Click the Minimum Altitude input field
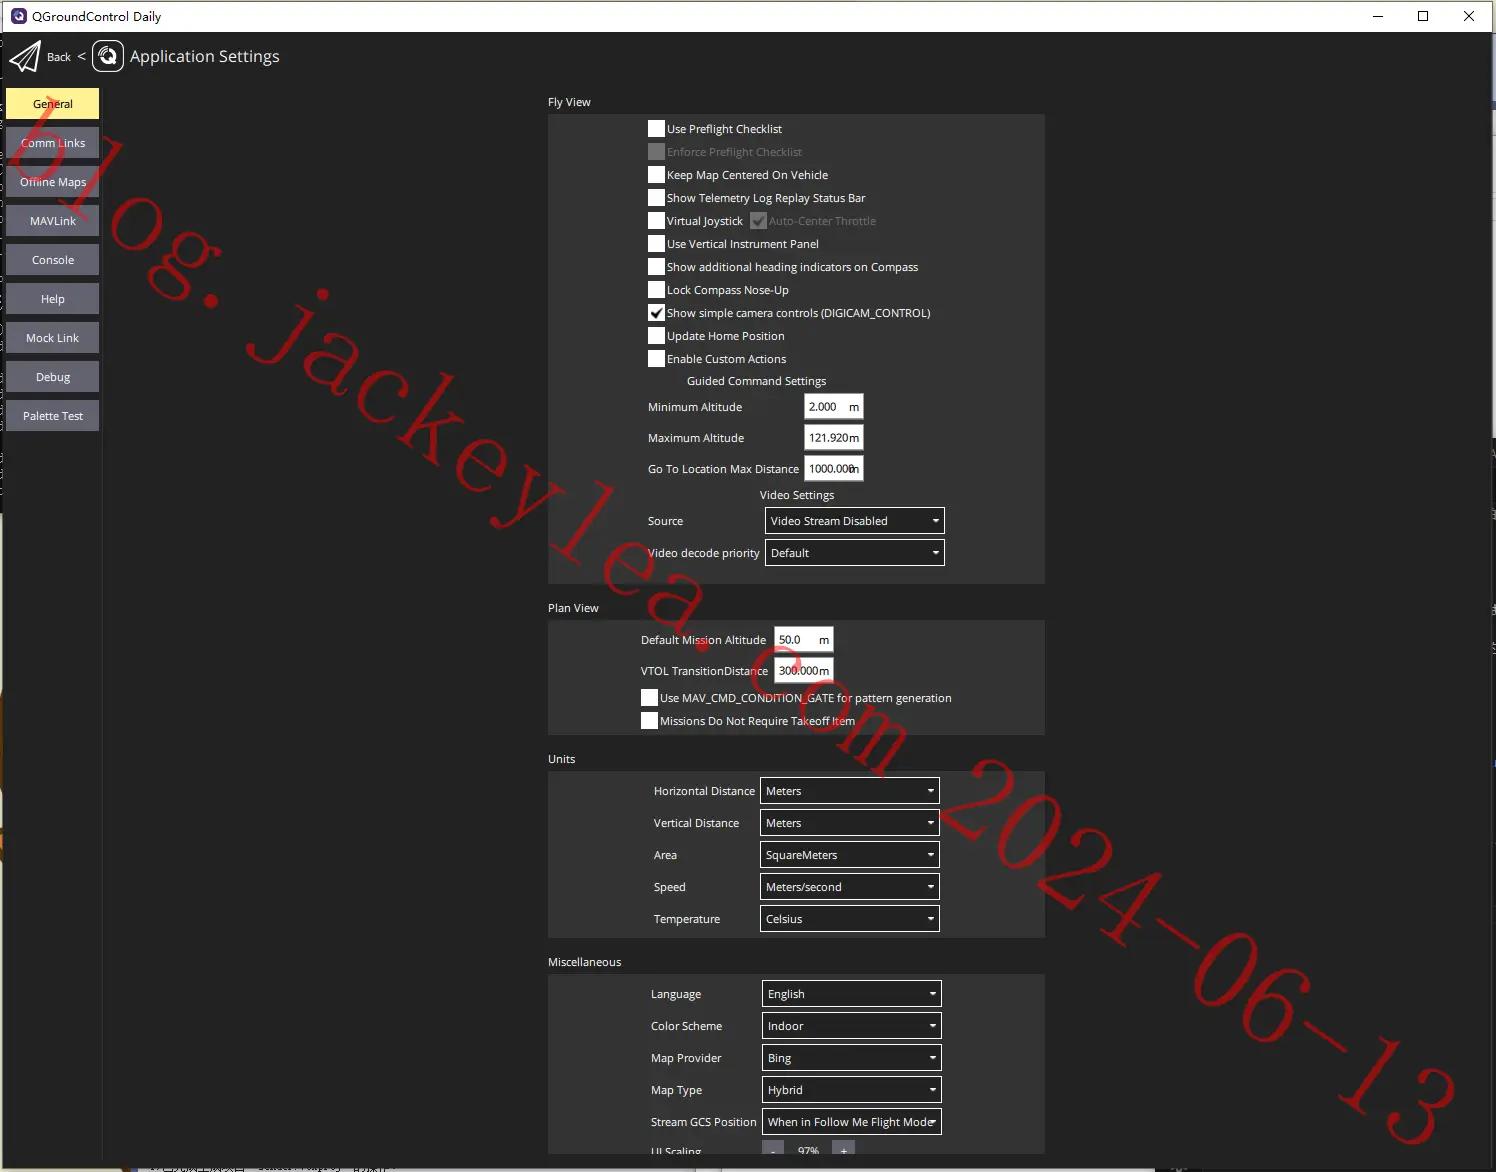Image resolution: width=1496 pixels, height=1172 pixels. coord(834,407)
